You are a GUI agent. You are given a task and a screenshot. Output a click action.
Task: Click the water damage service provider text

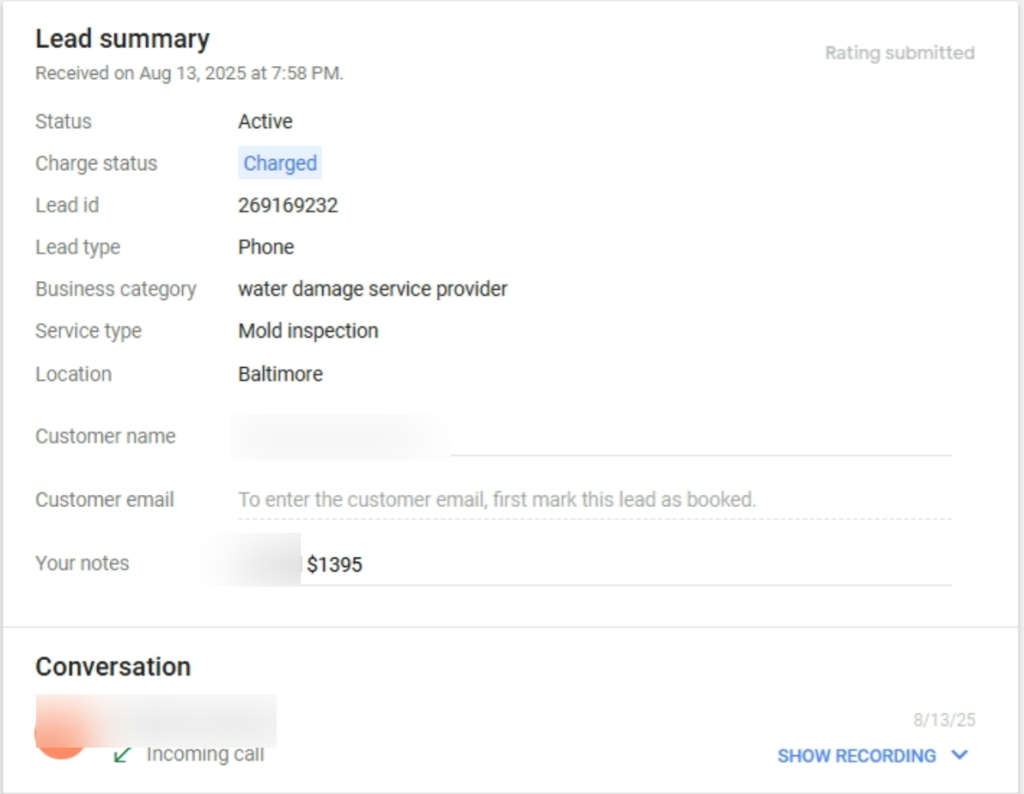tap(372, 289)
